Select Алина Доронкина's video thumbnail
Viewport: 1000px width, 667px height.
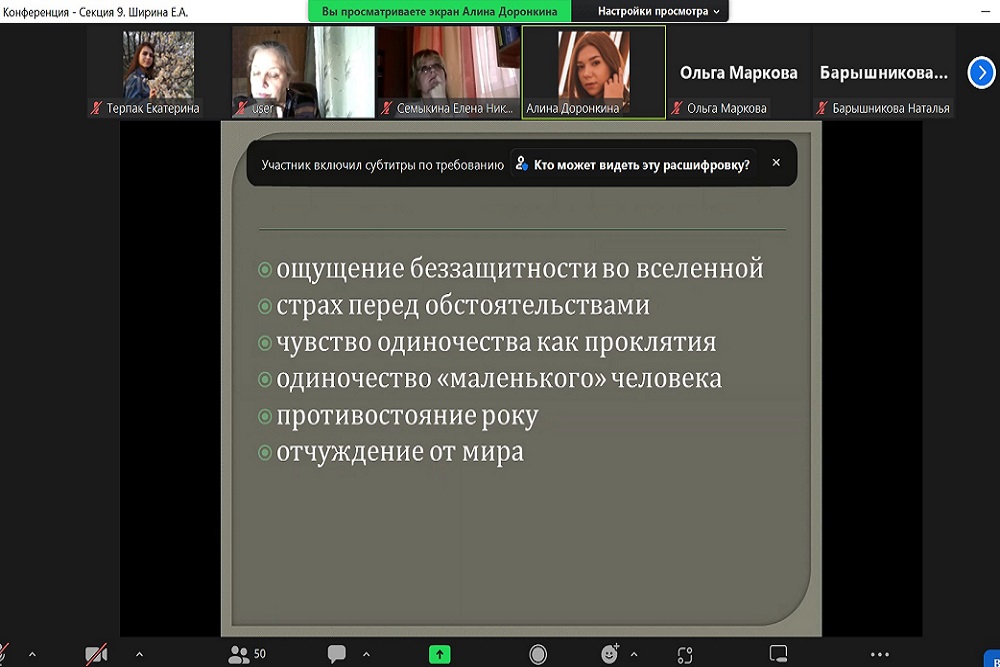tap(594, 68)
